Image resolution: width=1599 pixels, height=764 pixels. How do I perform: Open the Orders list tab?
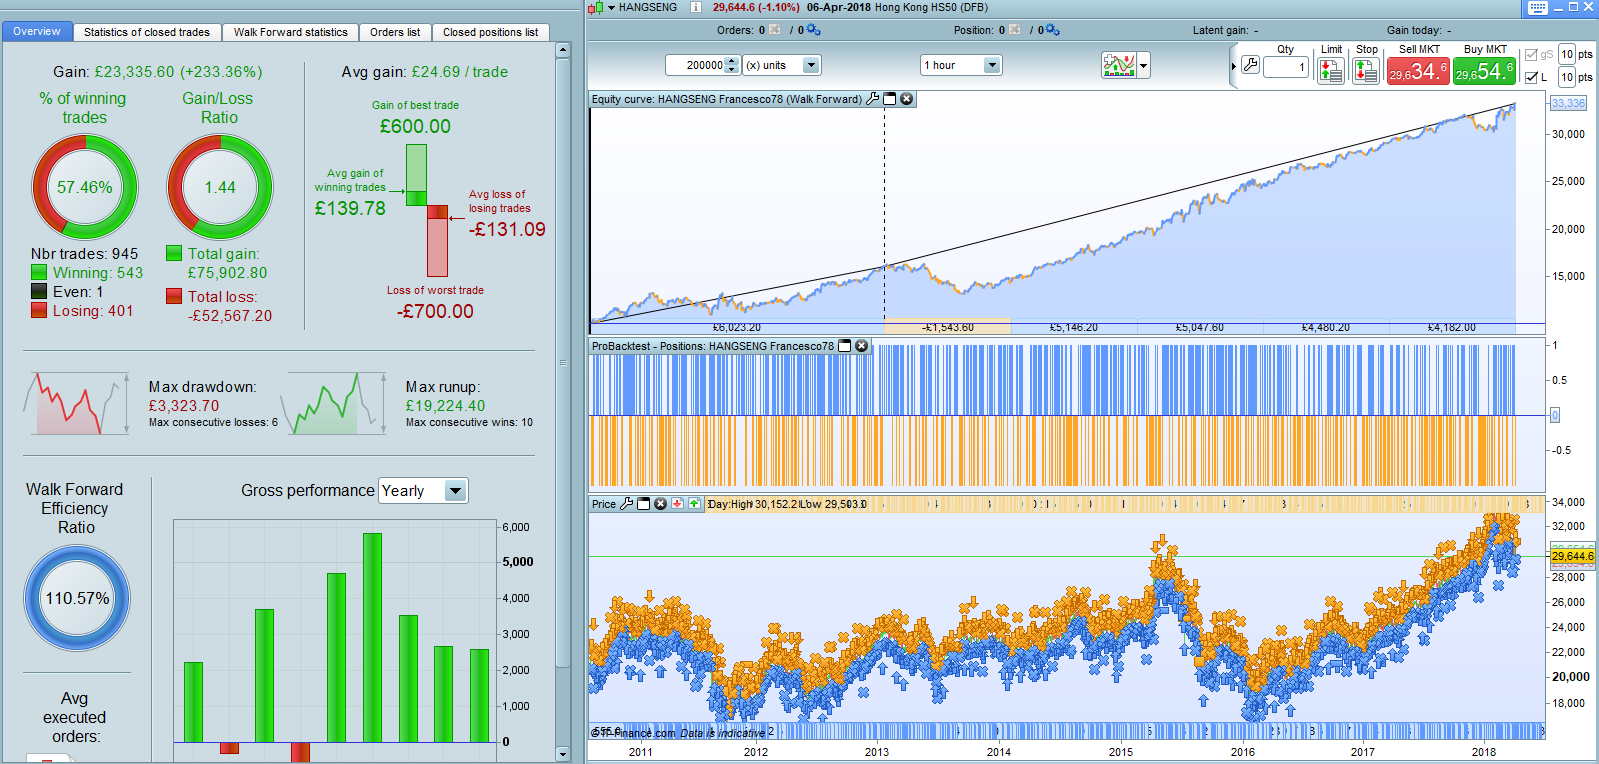395,32
